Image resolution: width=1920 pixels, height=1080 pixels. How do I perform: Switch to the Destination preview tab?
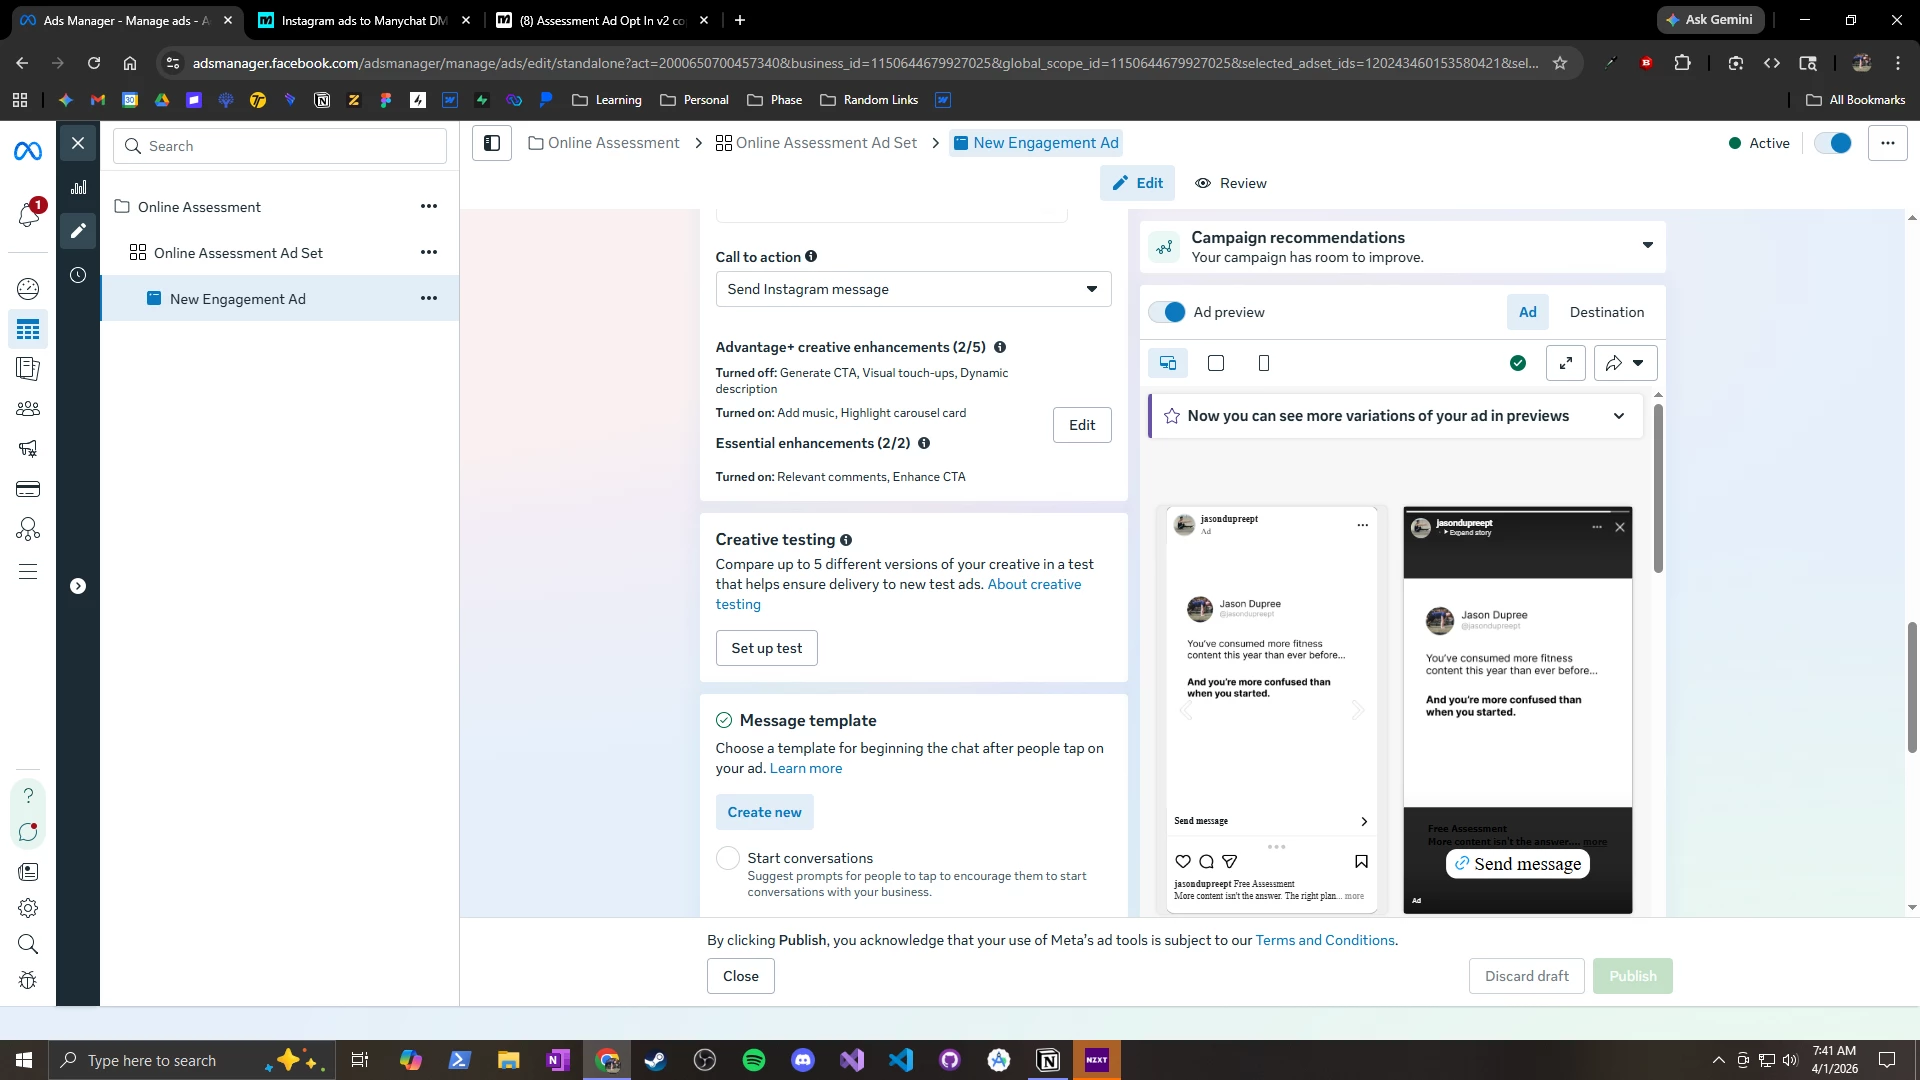(1606, 312)
